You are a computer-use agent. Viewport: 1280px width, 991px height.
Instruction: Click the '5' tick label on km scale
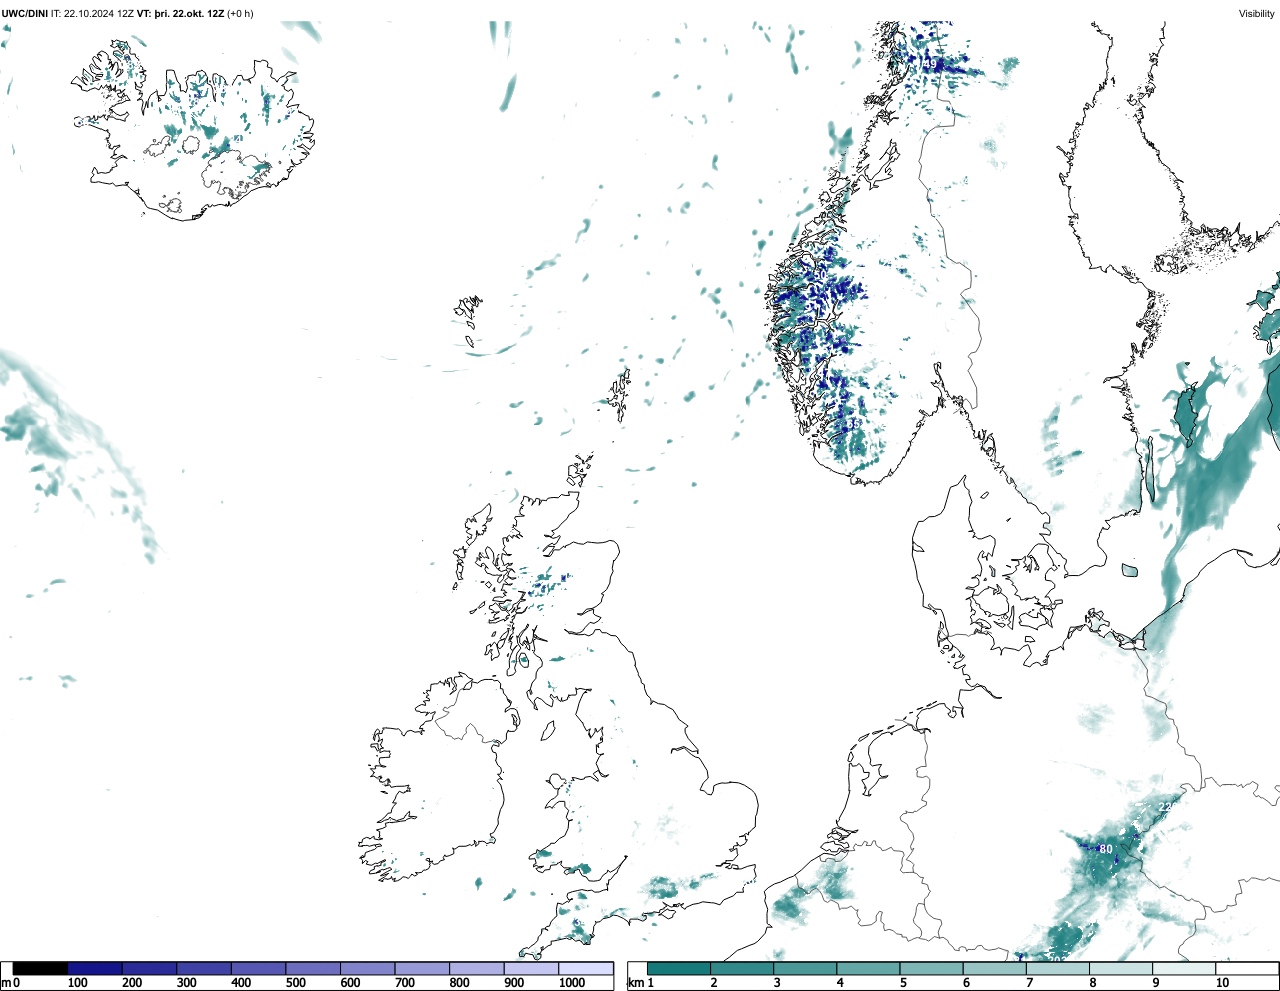pos(903,983)
